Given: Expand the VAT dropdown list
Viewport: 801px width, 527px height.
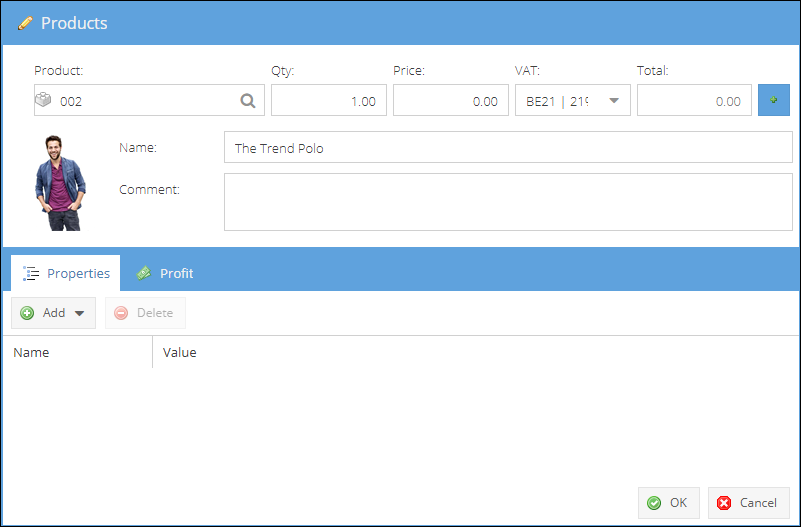Looking at the screenshot, I should tap(613, 100).
